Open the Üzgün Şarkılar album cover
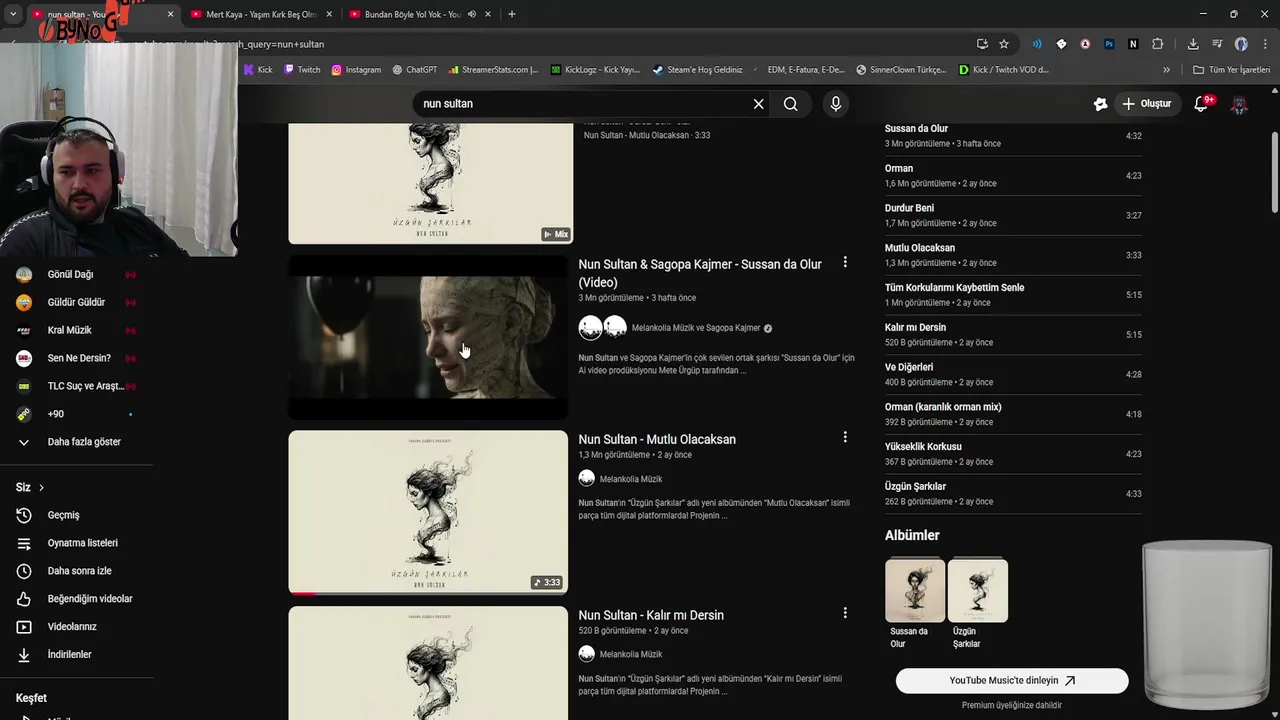This screenshot has height=720, width=1280. pyautogui.click(x=978, y=590)
